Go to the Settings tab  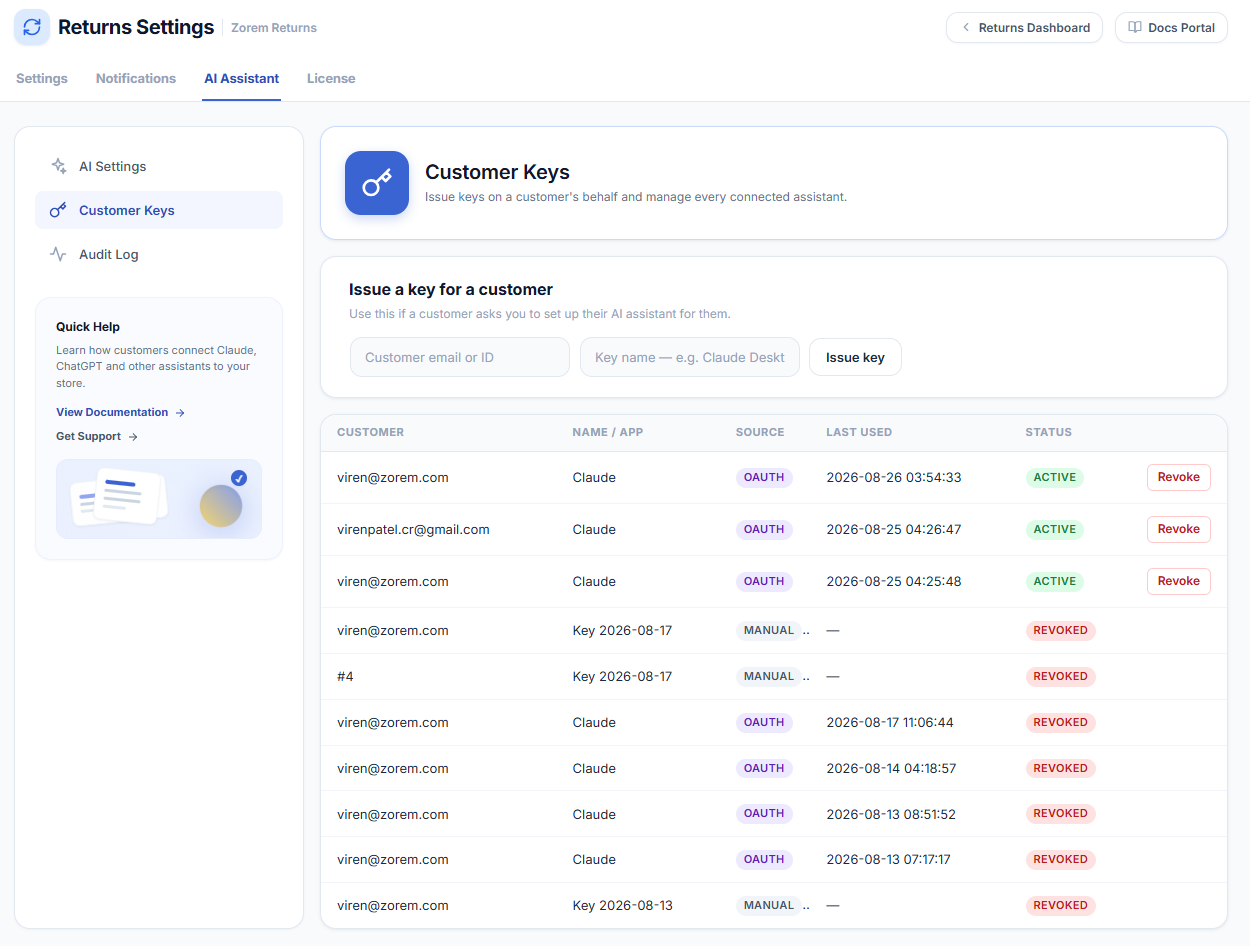coord(42,78)
